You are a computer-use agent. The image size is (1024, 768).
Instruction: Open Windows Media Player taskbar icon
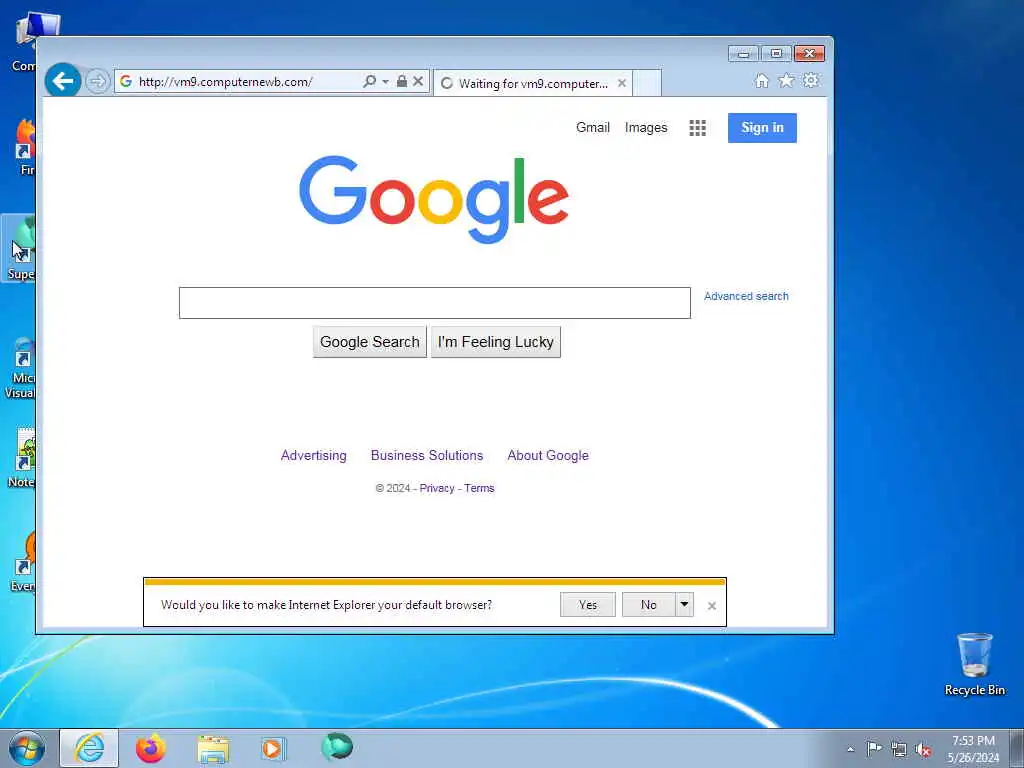[273, 748]
